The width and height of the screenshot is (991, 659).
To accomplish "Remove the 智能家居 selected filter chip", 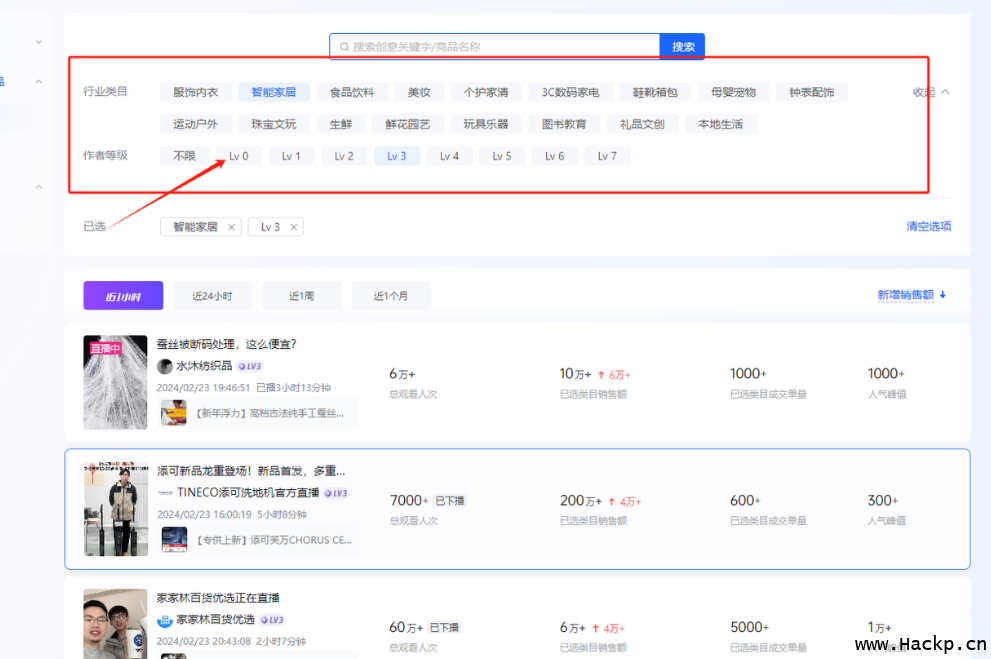I will pos(232,227).
